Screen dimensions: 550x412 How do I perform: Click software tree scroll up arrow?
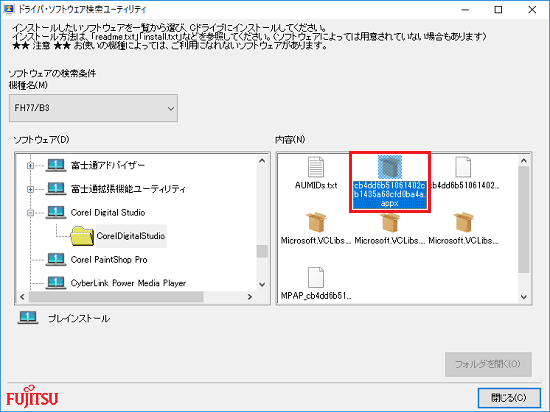tap(262, 161)
